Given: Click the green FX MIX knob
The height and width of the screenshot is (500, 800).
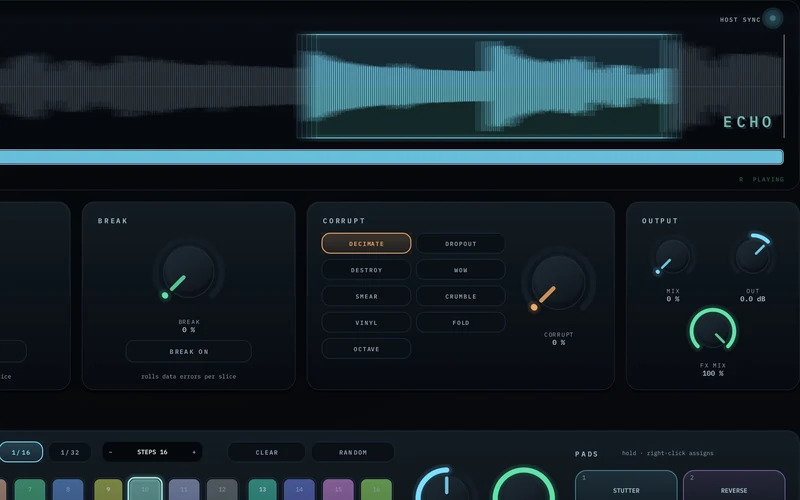Looking at the screenshot, I should point(713,332).
